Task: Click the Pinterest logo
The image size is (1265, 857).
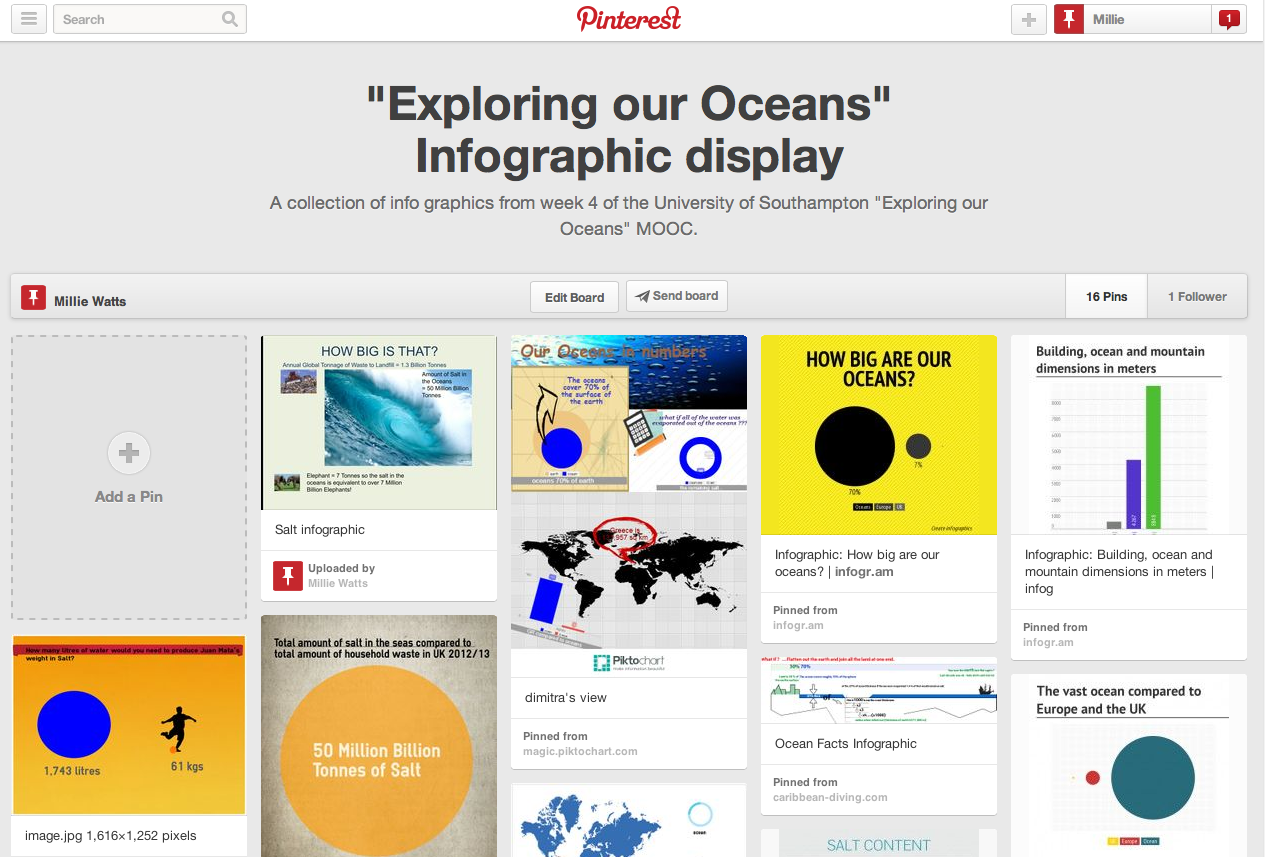Action: click(x=629, y=19)
